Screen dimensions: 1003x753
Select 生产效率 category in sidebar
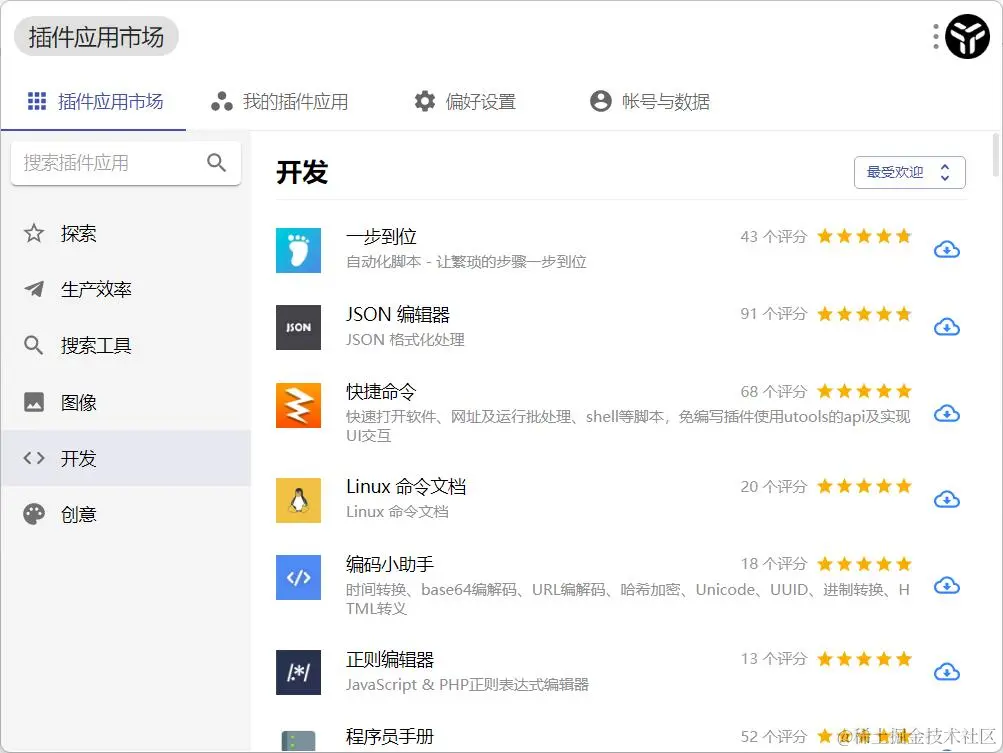126,289
